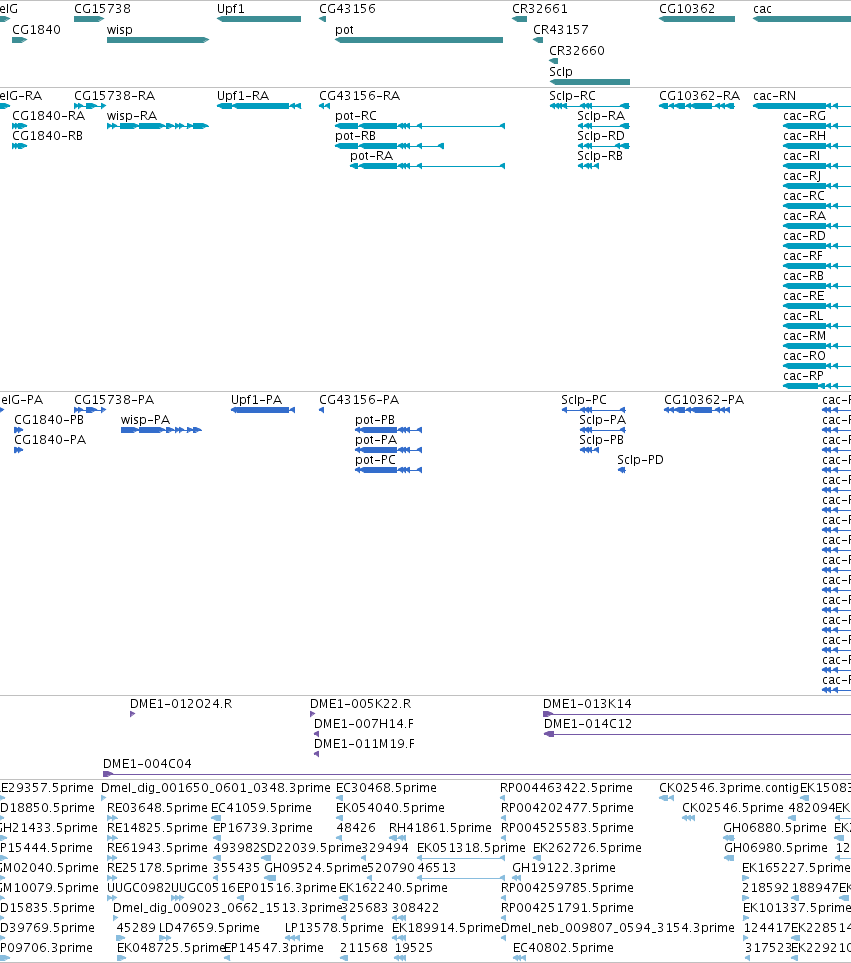Select the Sclp gene bar
The height and width of the screenshot is (963, 851).
coord(589,82)
